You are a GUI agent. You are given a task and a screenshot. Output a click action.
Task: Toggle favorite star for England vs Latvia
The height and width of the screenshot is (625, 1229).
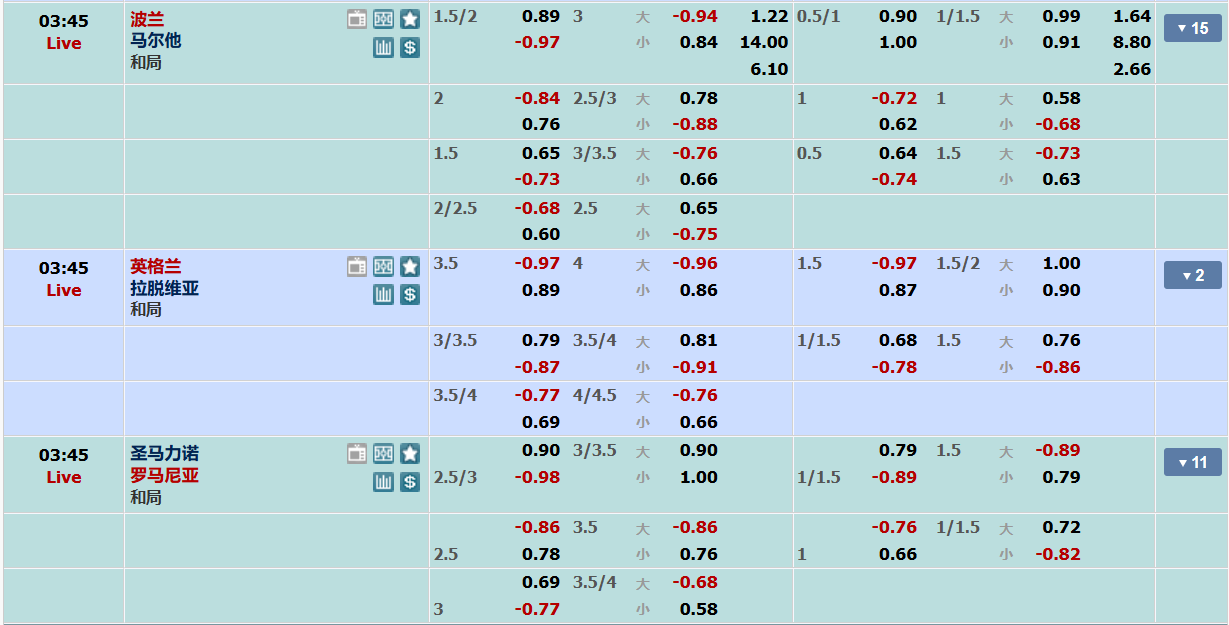coord(410,266)
